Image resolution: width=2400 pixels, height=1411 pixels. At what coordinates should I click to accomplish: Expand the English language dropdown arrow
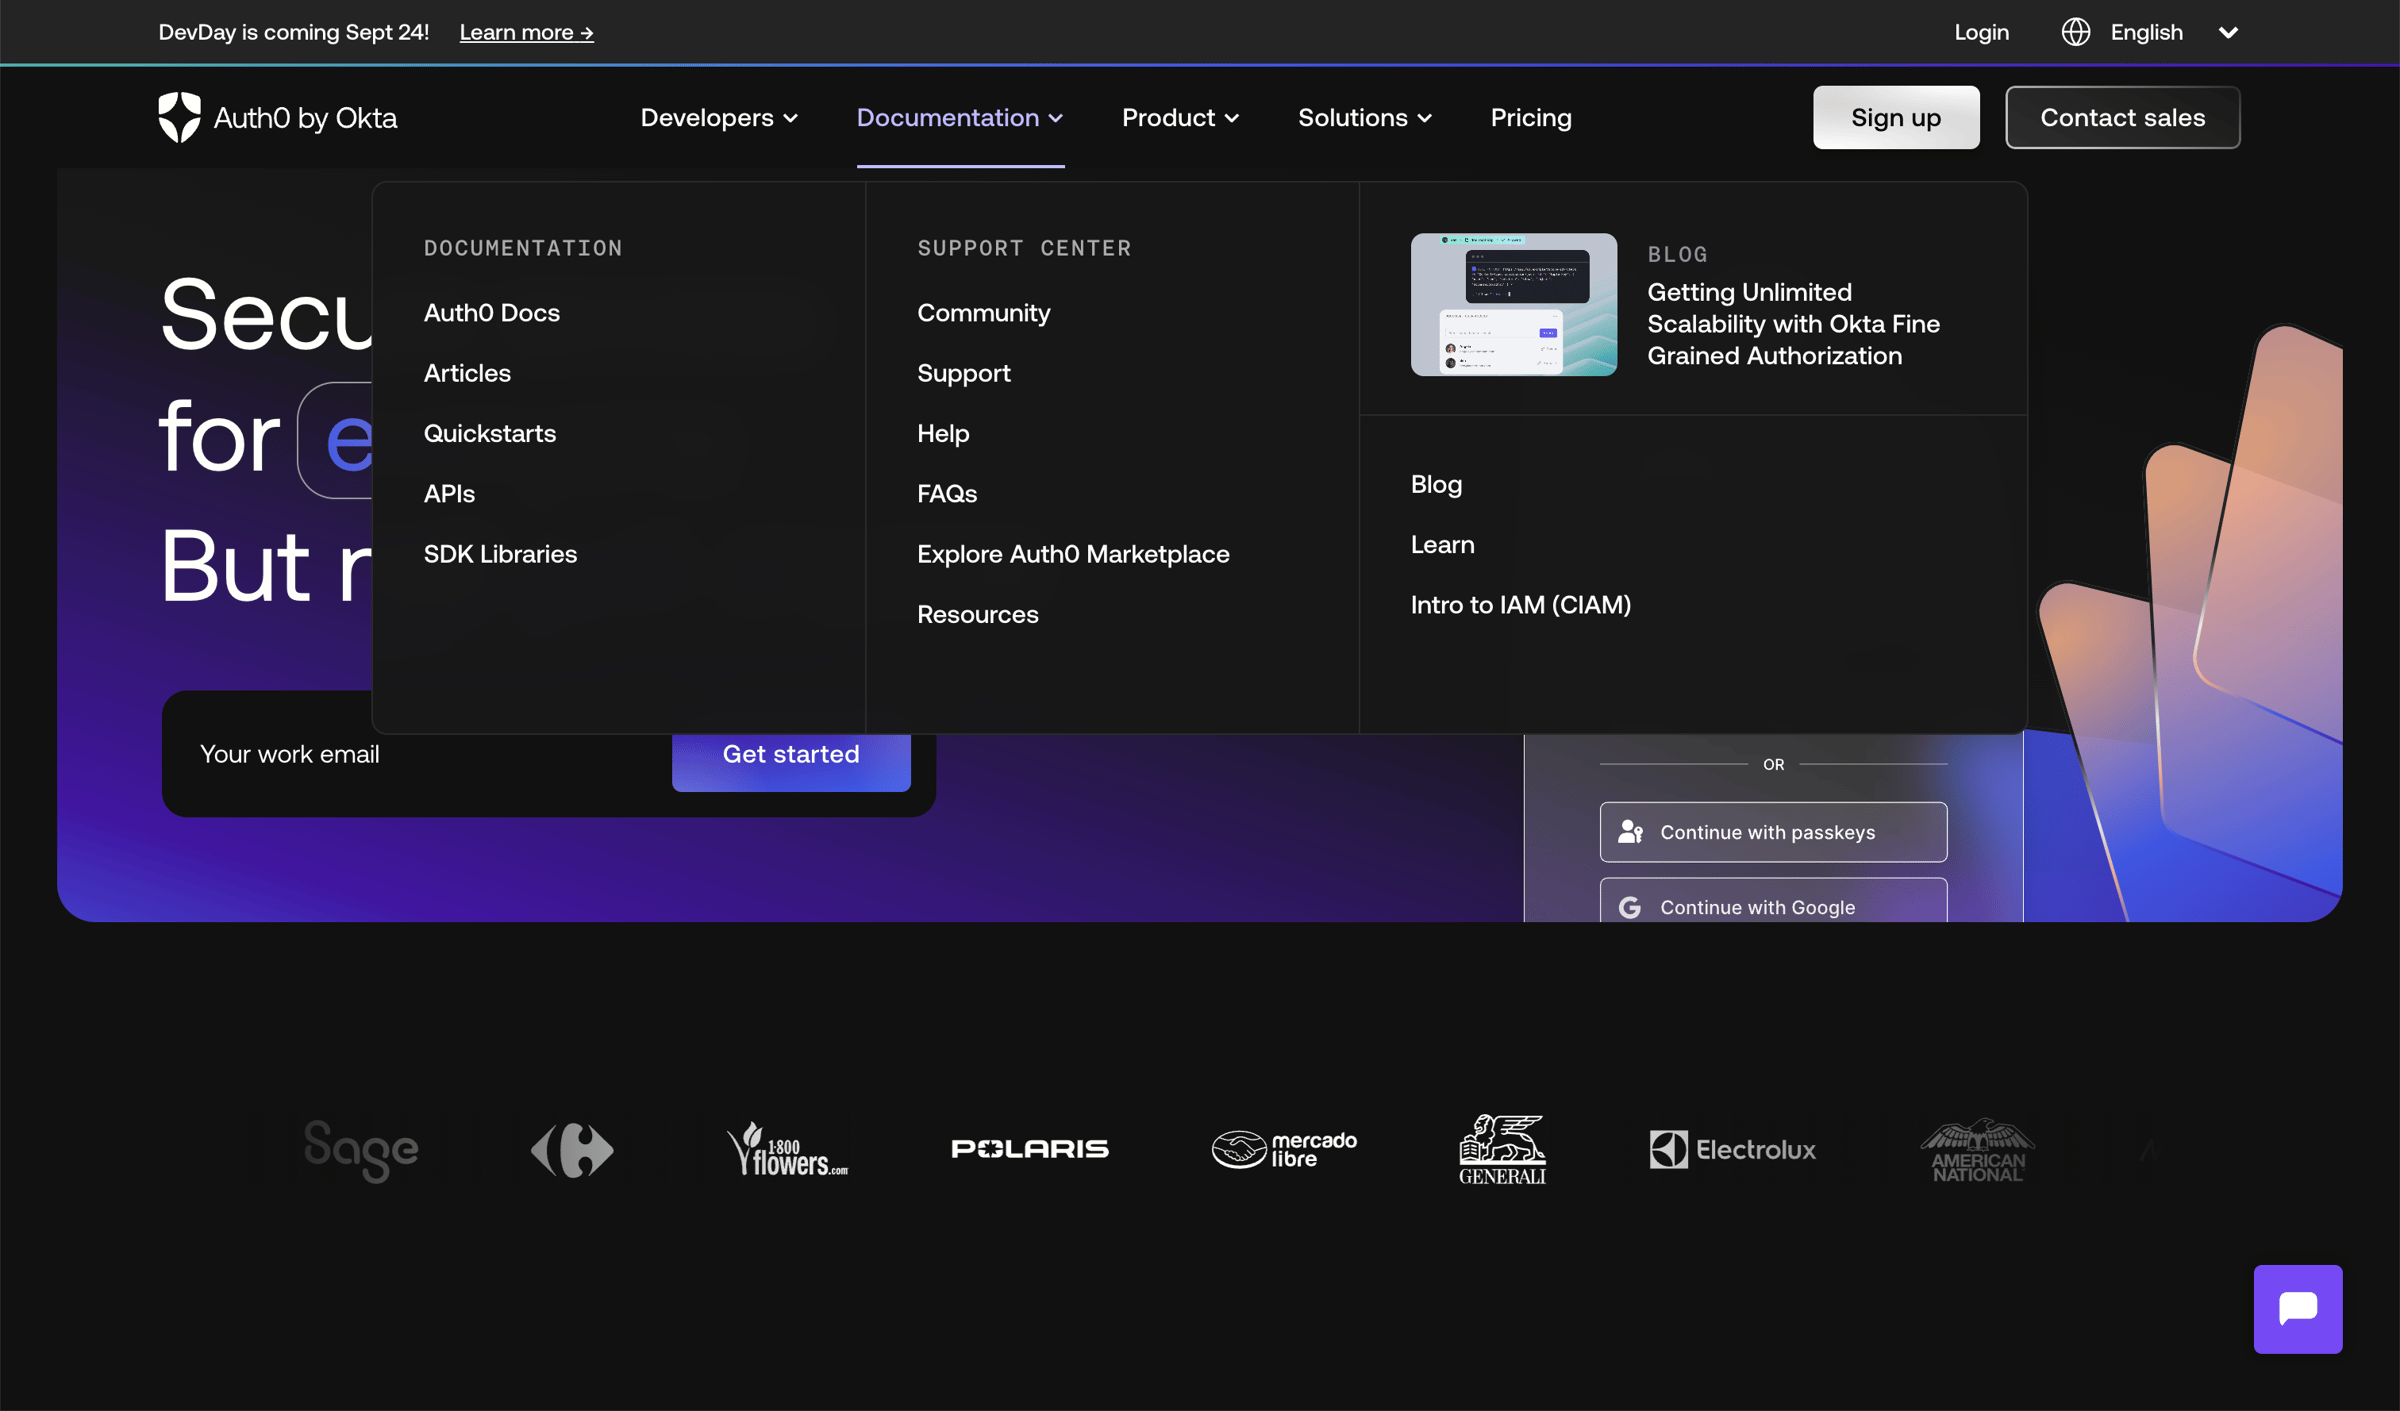click(2228, 33)
